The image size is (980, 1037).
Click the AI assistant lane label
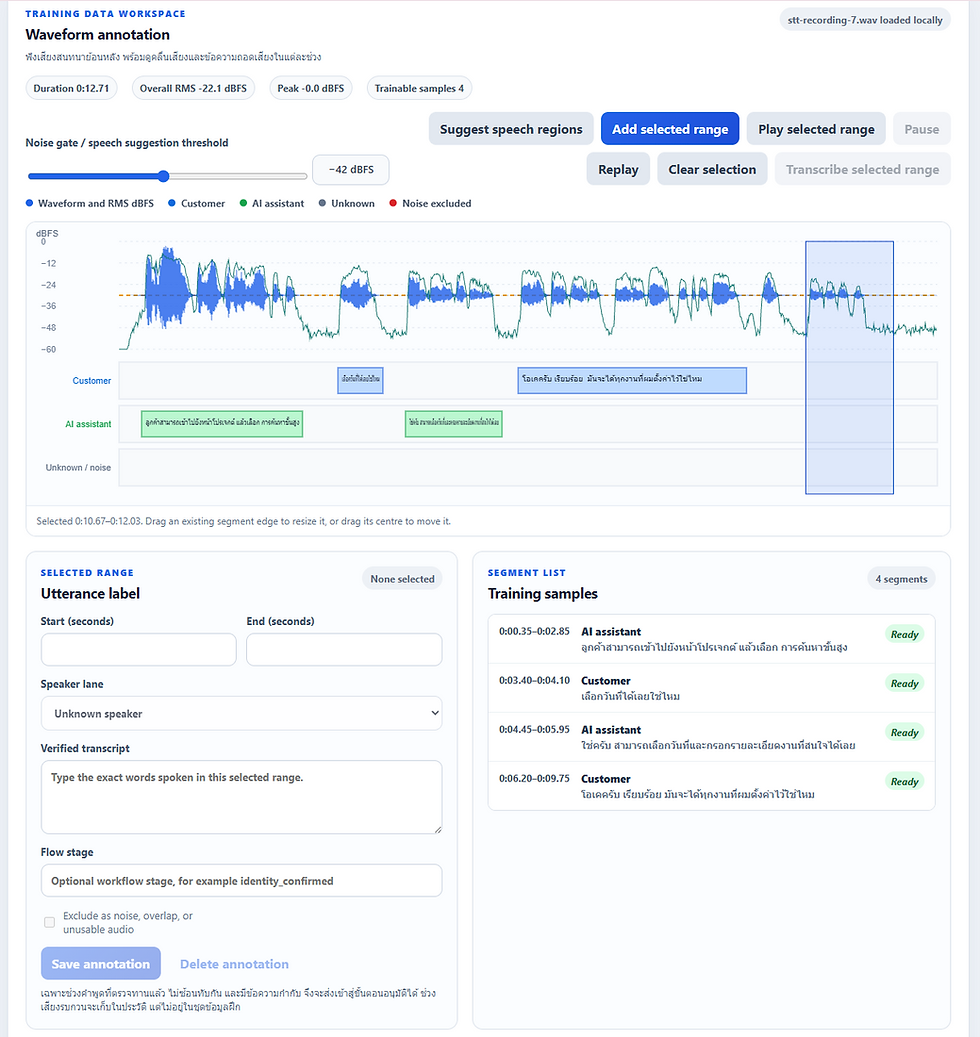coord(88,424)
